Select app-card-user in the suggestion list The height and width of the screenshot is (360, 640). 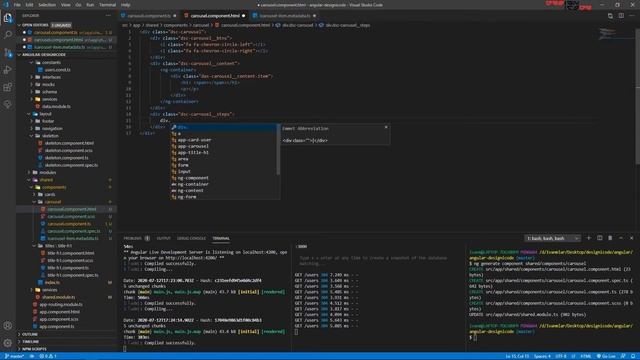tap(194, 140)
